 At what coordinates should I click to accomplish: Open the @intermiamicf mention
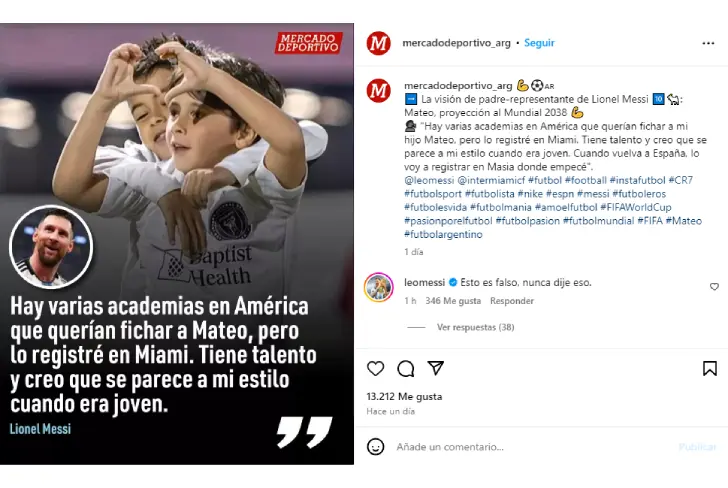click(491, 180)
